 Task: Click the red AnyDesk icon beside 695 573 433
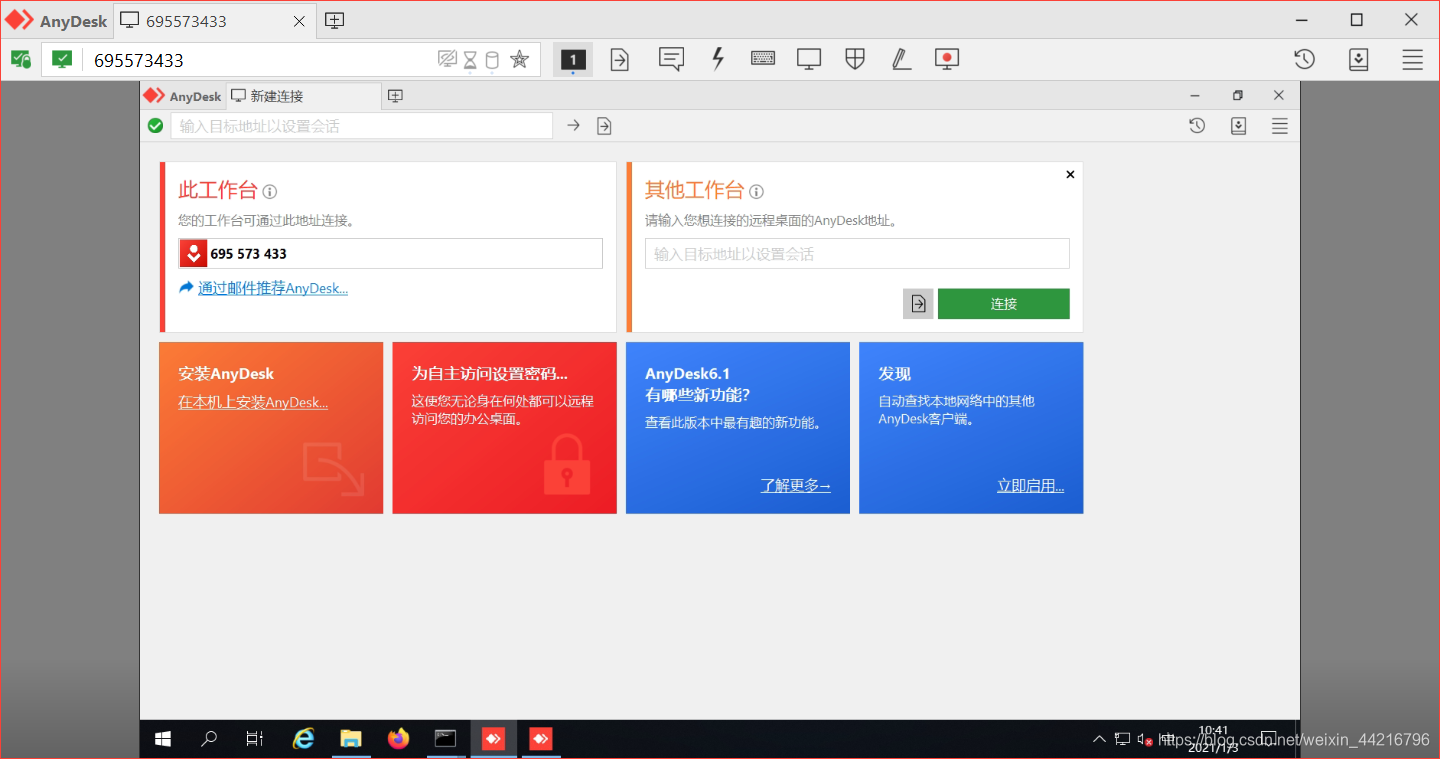point(193,254)
